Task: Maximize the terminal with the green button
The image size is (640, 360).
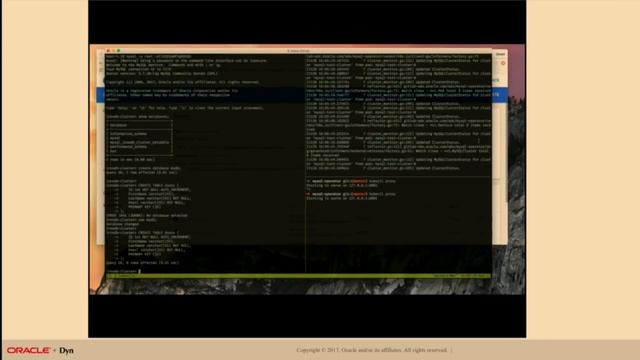Action: (119, 51)
